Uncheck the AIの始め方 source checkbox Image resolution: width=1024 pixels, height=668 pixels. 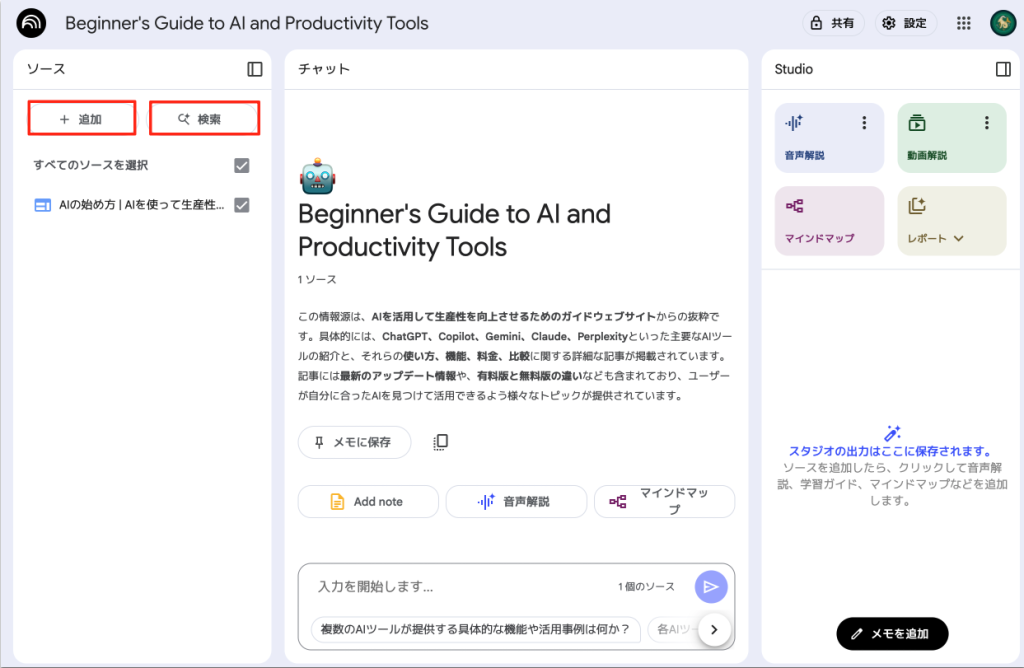point(241,205)
